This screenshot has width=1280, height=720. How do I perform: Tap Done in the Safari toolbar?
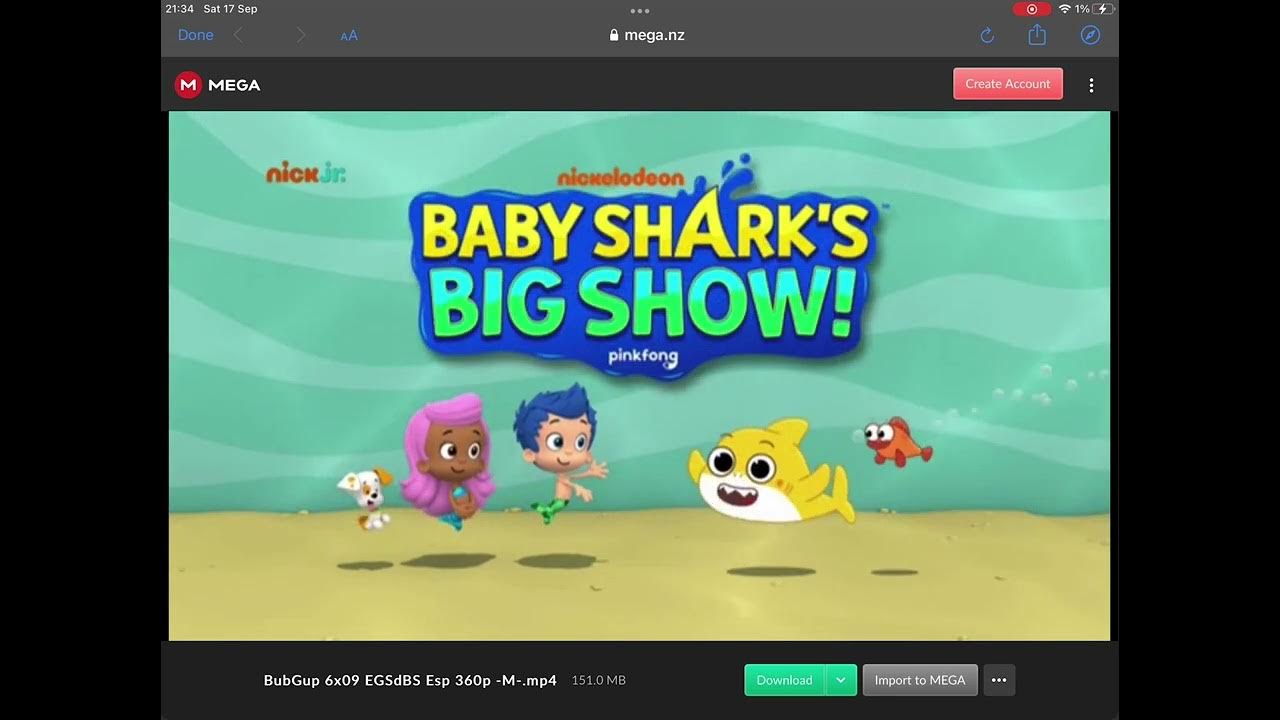click(x=195, y=35)
